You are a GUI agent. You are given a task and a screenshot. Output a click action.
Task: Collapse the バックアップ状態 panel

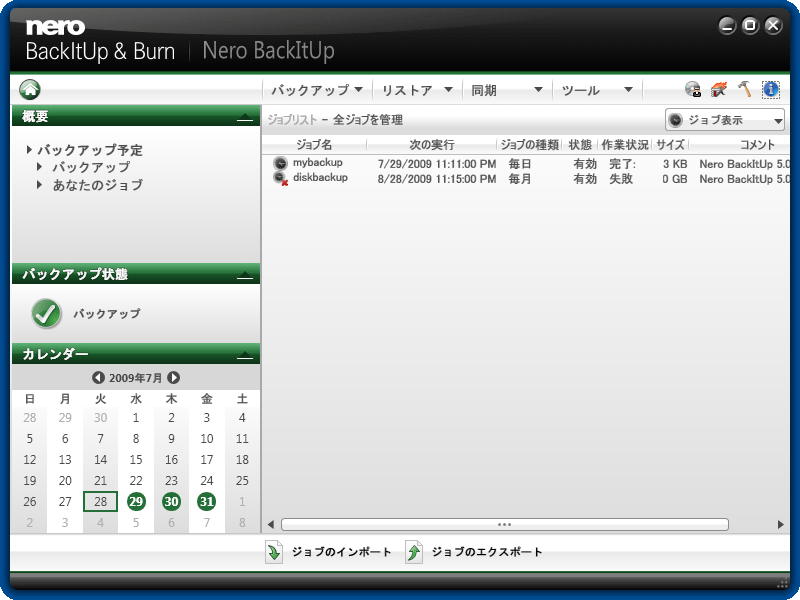(x=245, y=275)
